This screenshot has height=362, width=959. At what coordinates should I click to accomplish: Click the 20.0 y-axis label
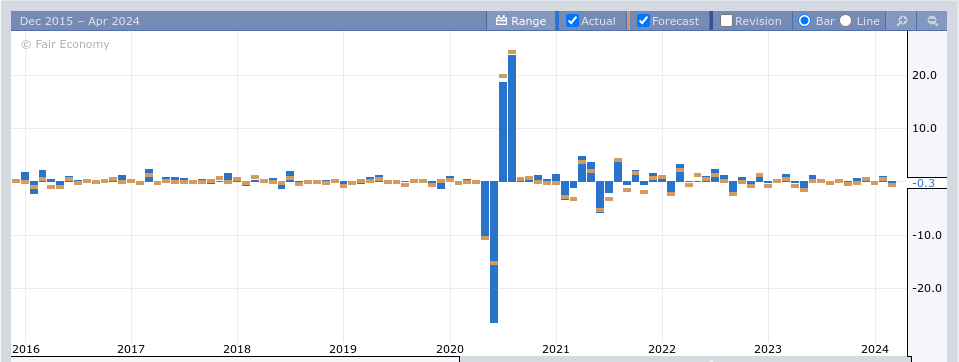pyautogui.click(x=924, y=75)
